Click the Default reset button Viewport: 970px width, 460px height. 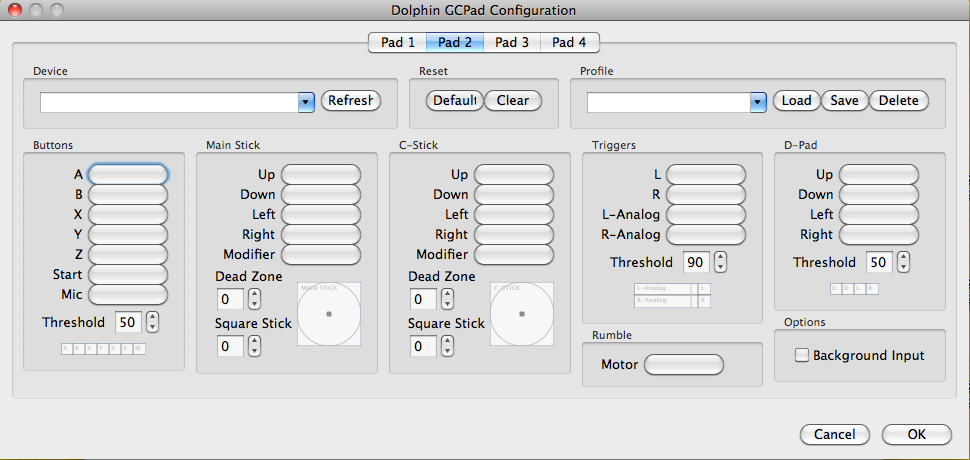(x=454, y=101)
